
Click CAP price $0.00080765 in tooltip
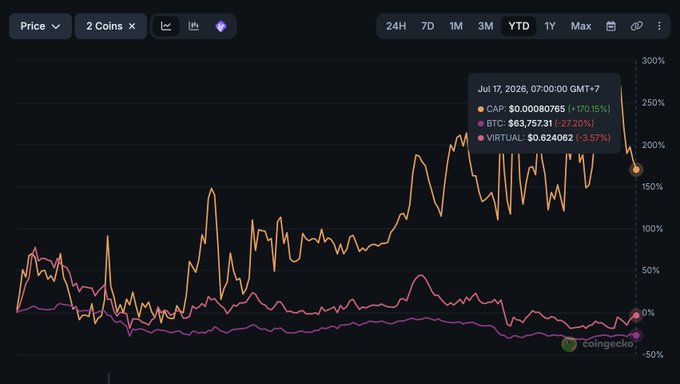pos(536,109)
